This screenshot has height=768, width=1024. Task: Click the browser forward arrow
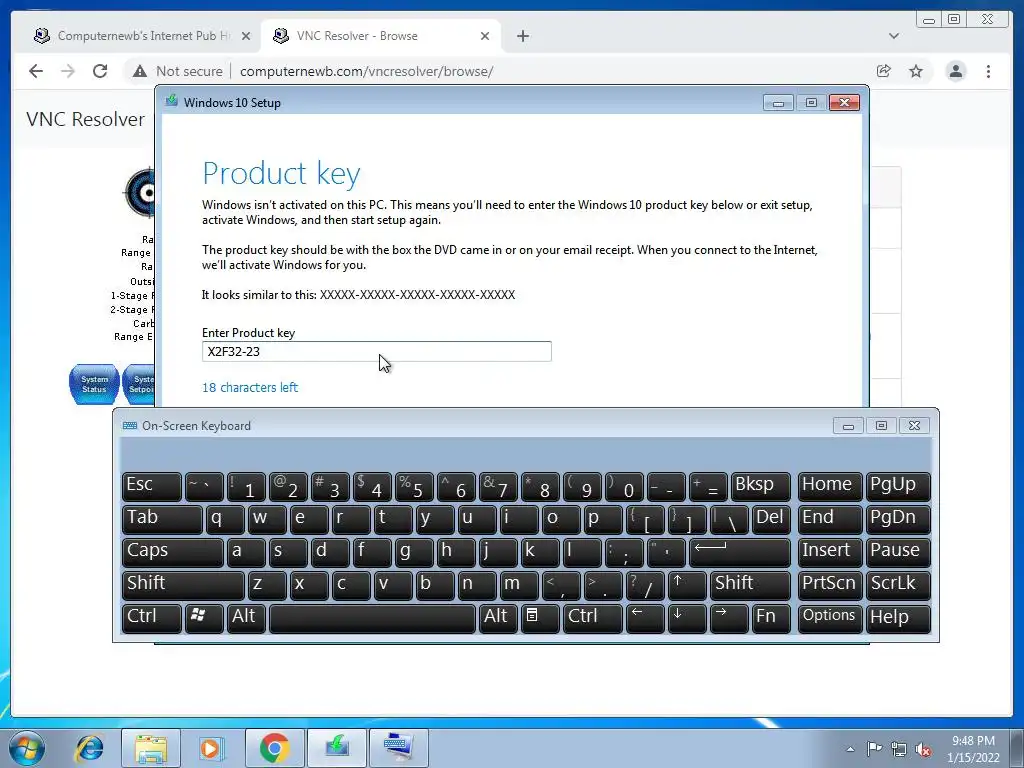(68, 71)
